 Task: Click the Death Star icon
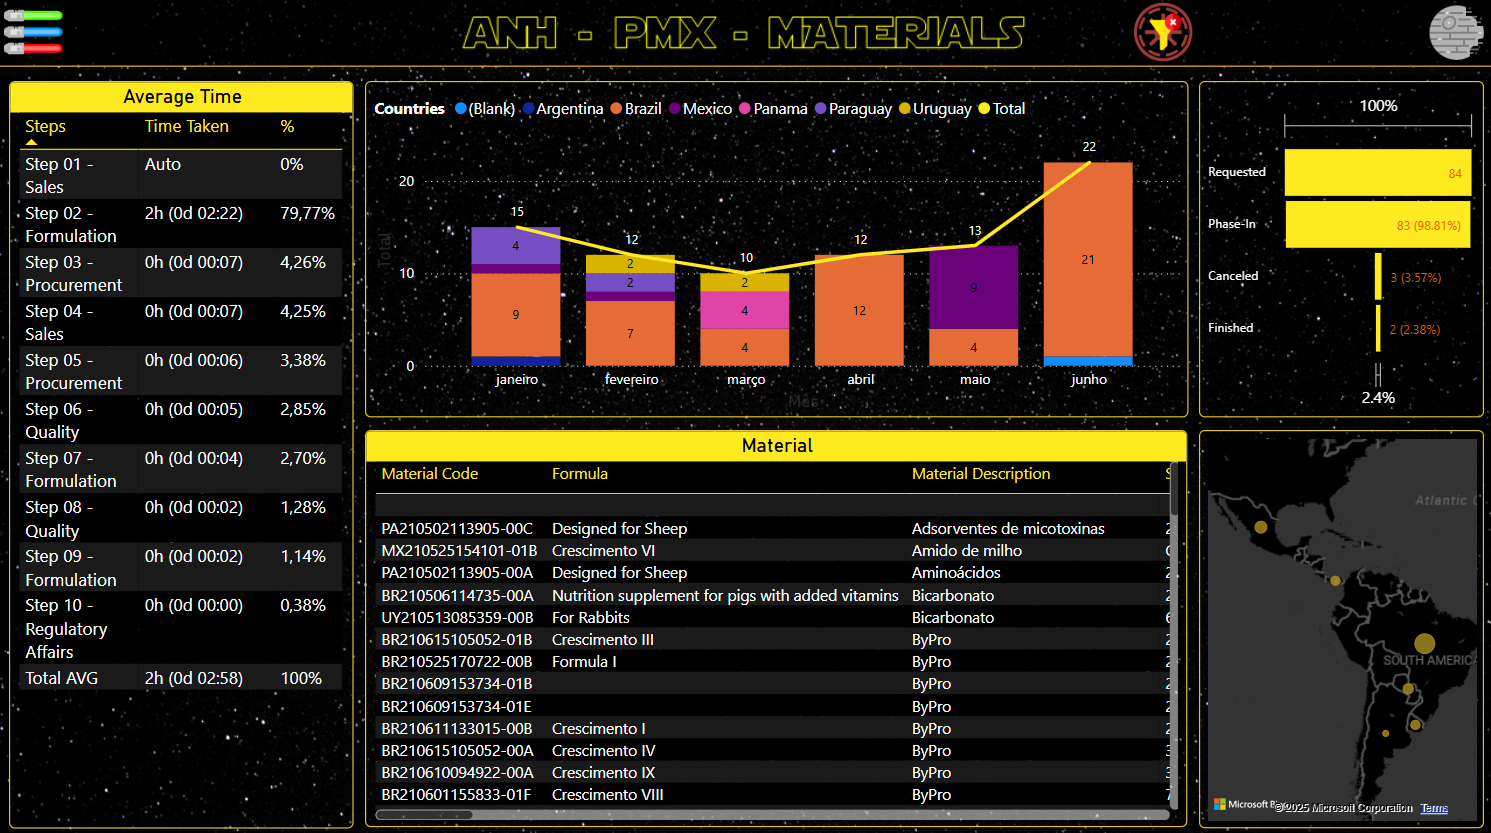(1455, 32)
